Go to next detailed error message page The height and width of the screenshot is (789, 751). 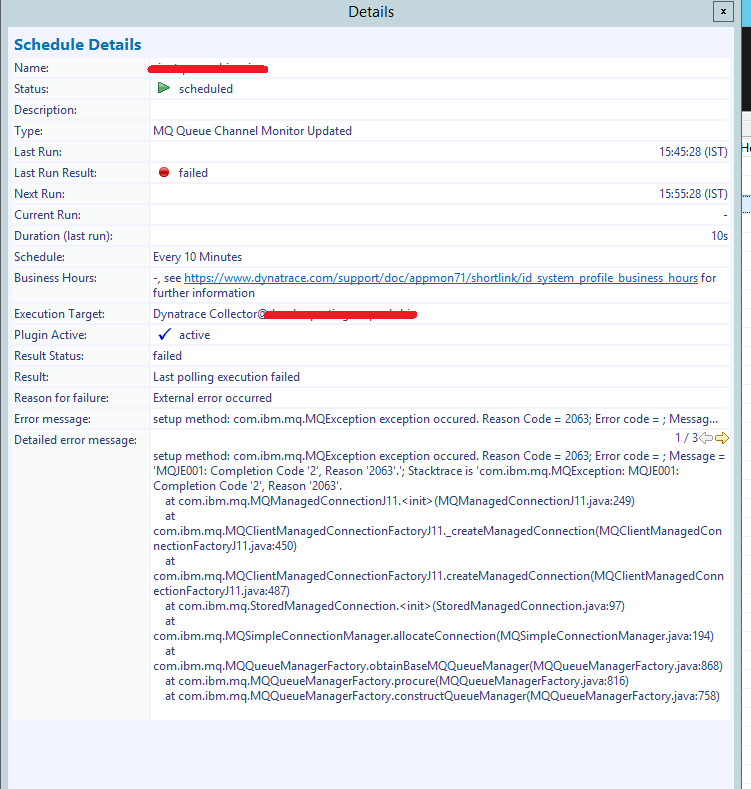pyautogui.click(x=722, y=438)
